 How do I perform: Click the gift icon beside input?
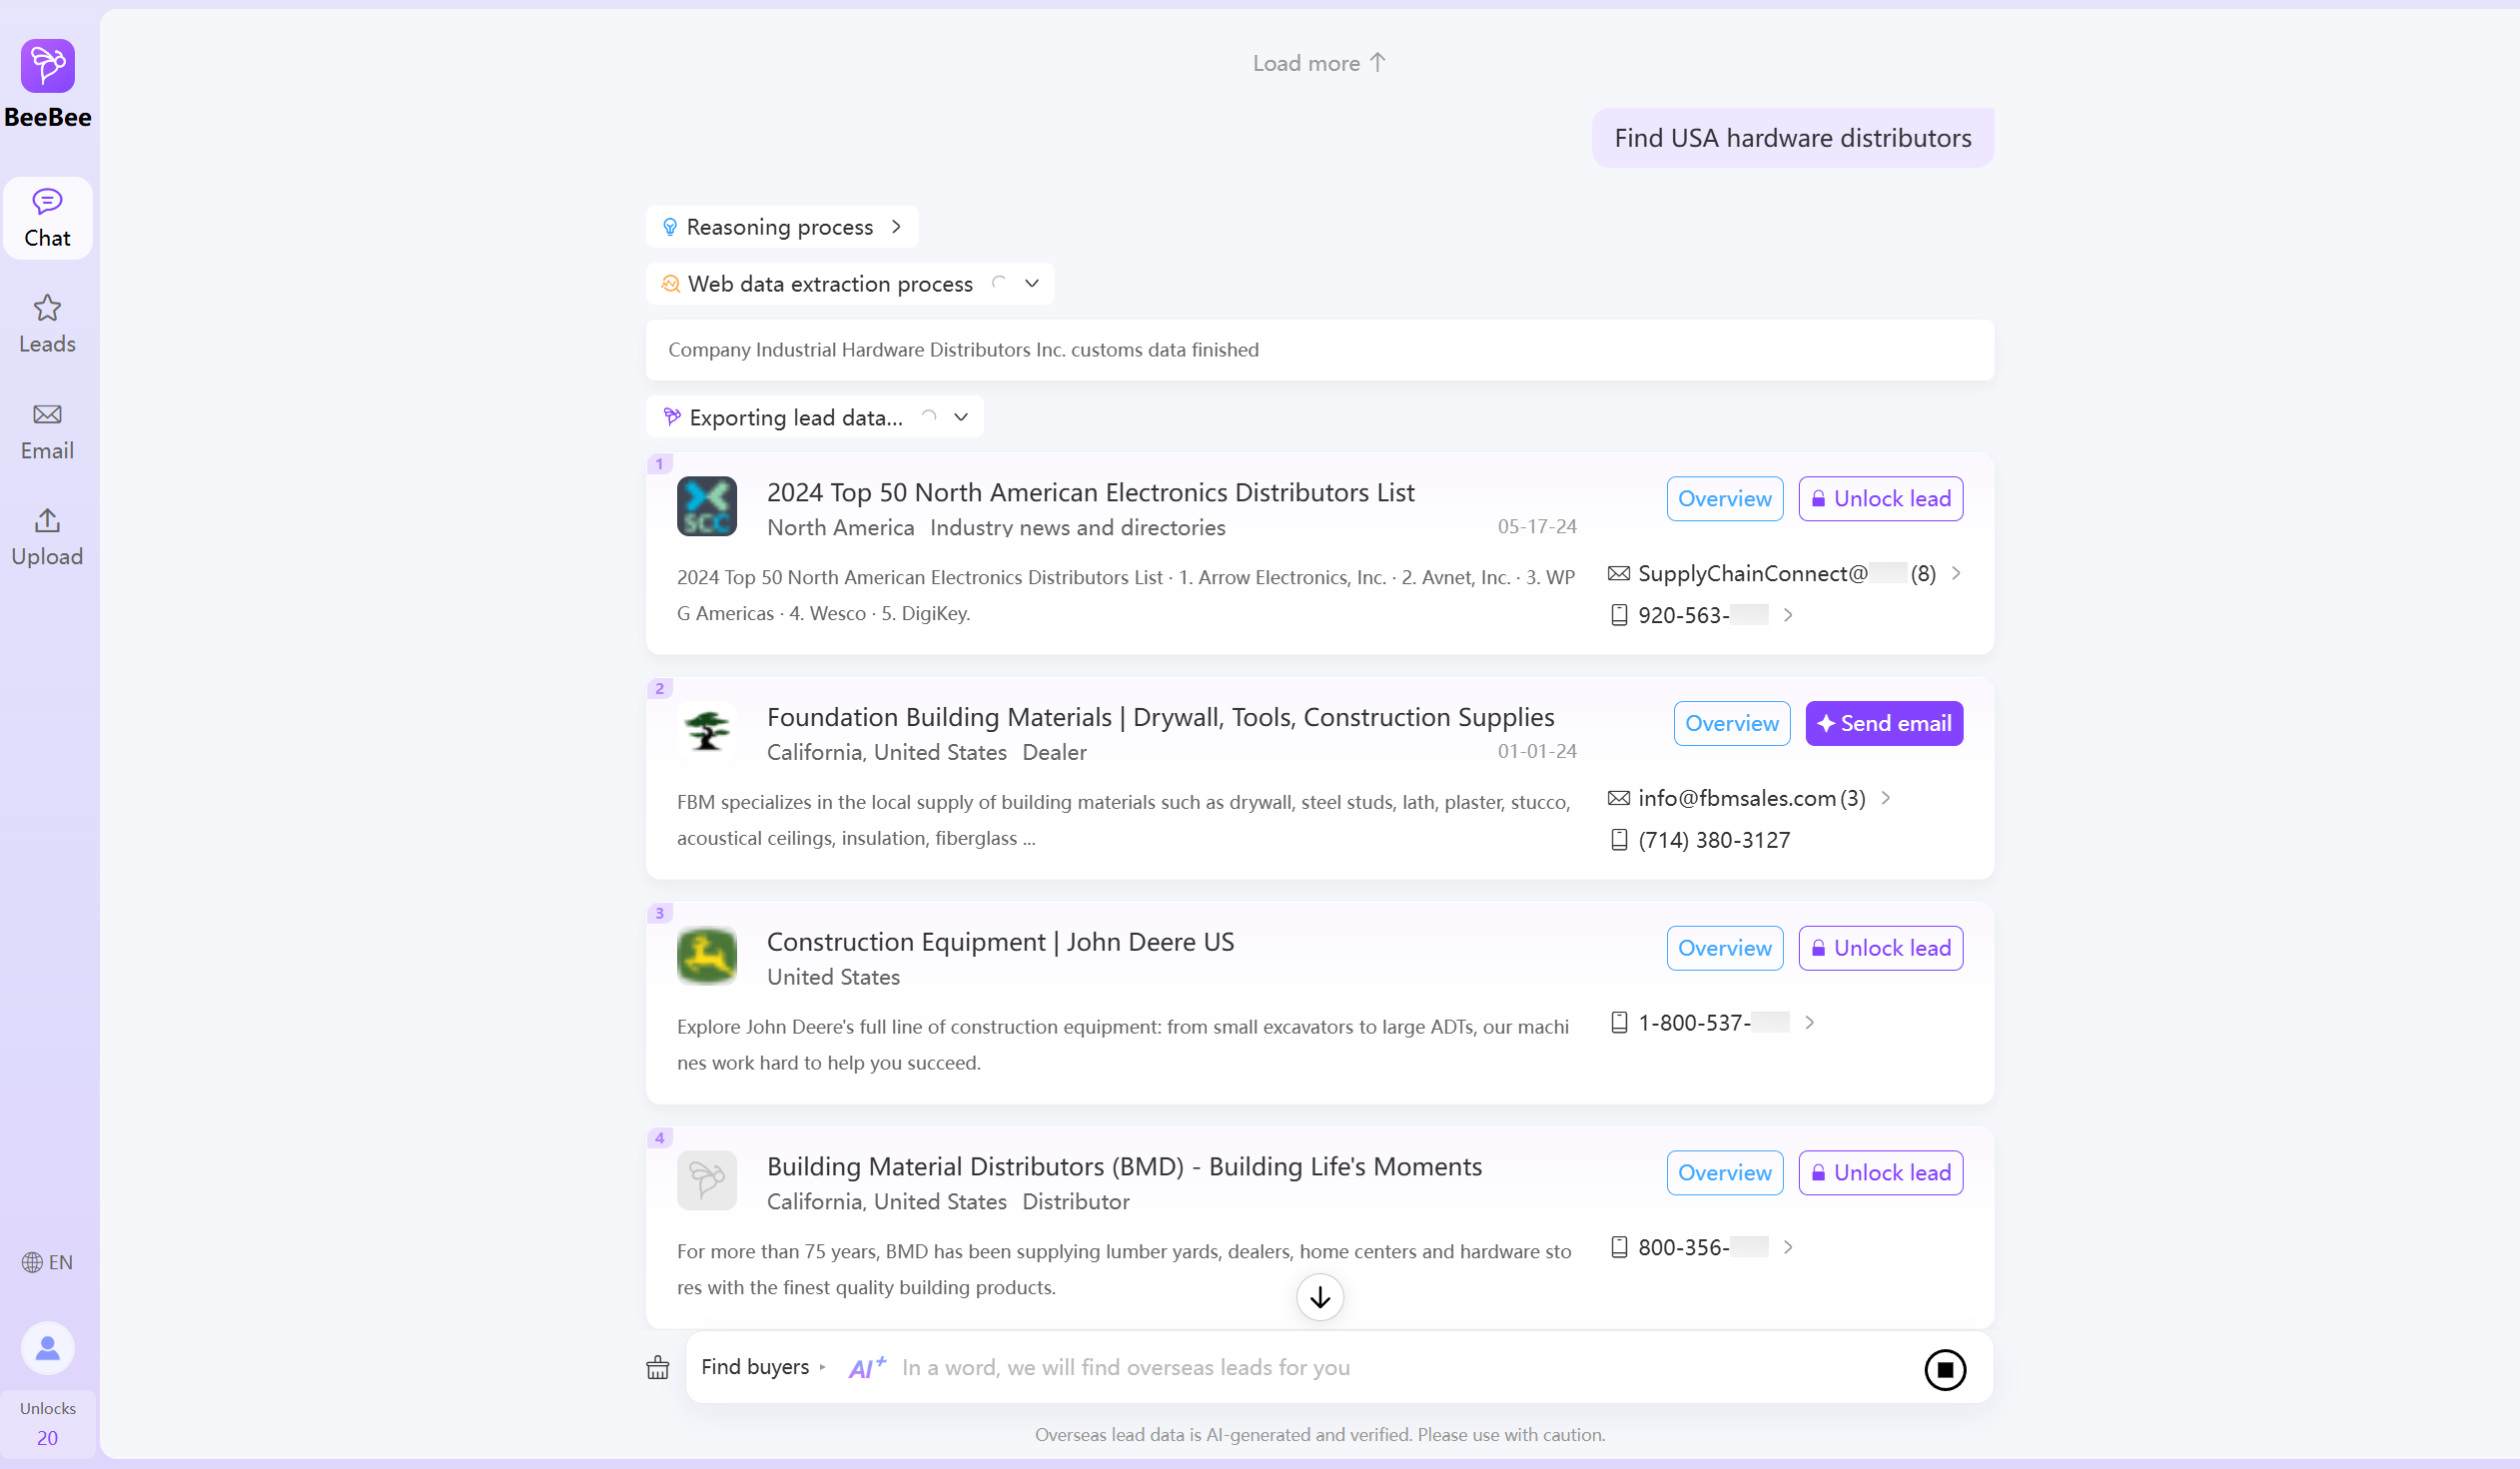pyautogui.click(x=657, y=1368)
